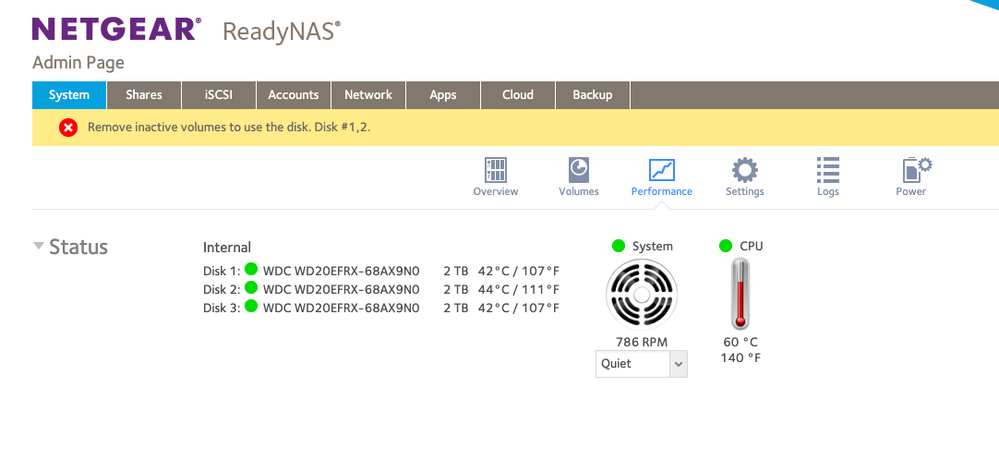Open the Network tab
The width and height of the screenshot is (999, 461).
point(368,95)
